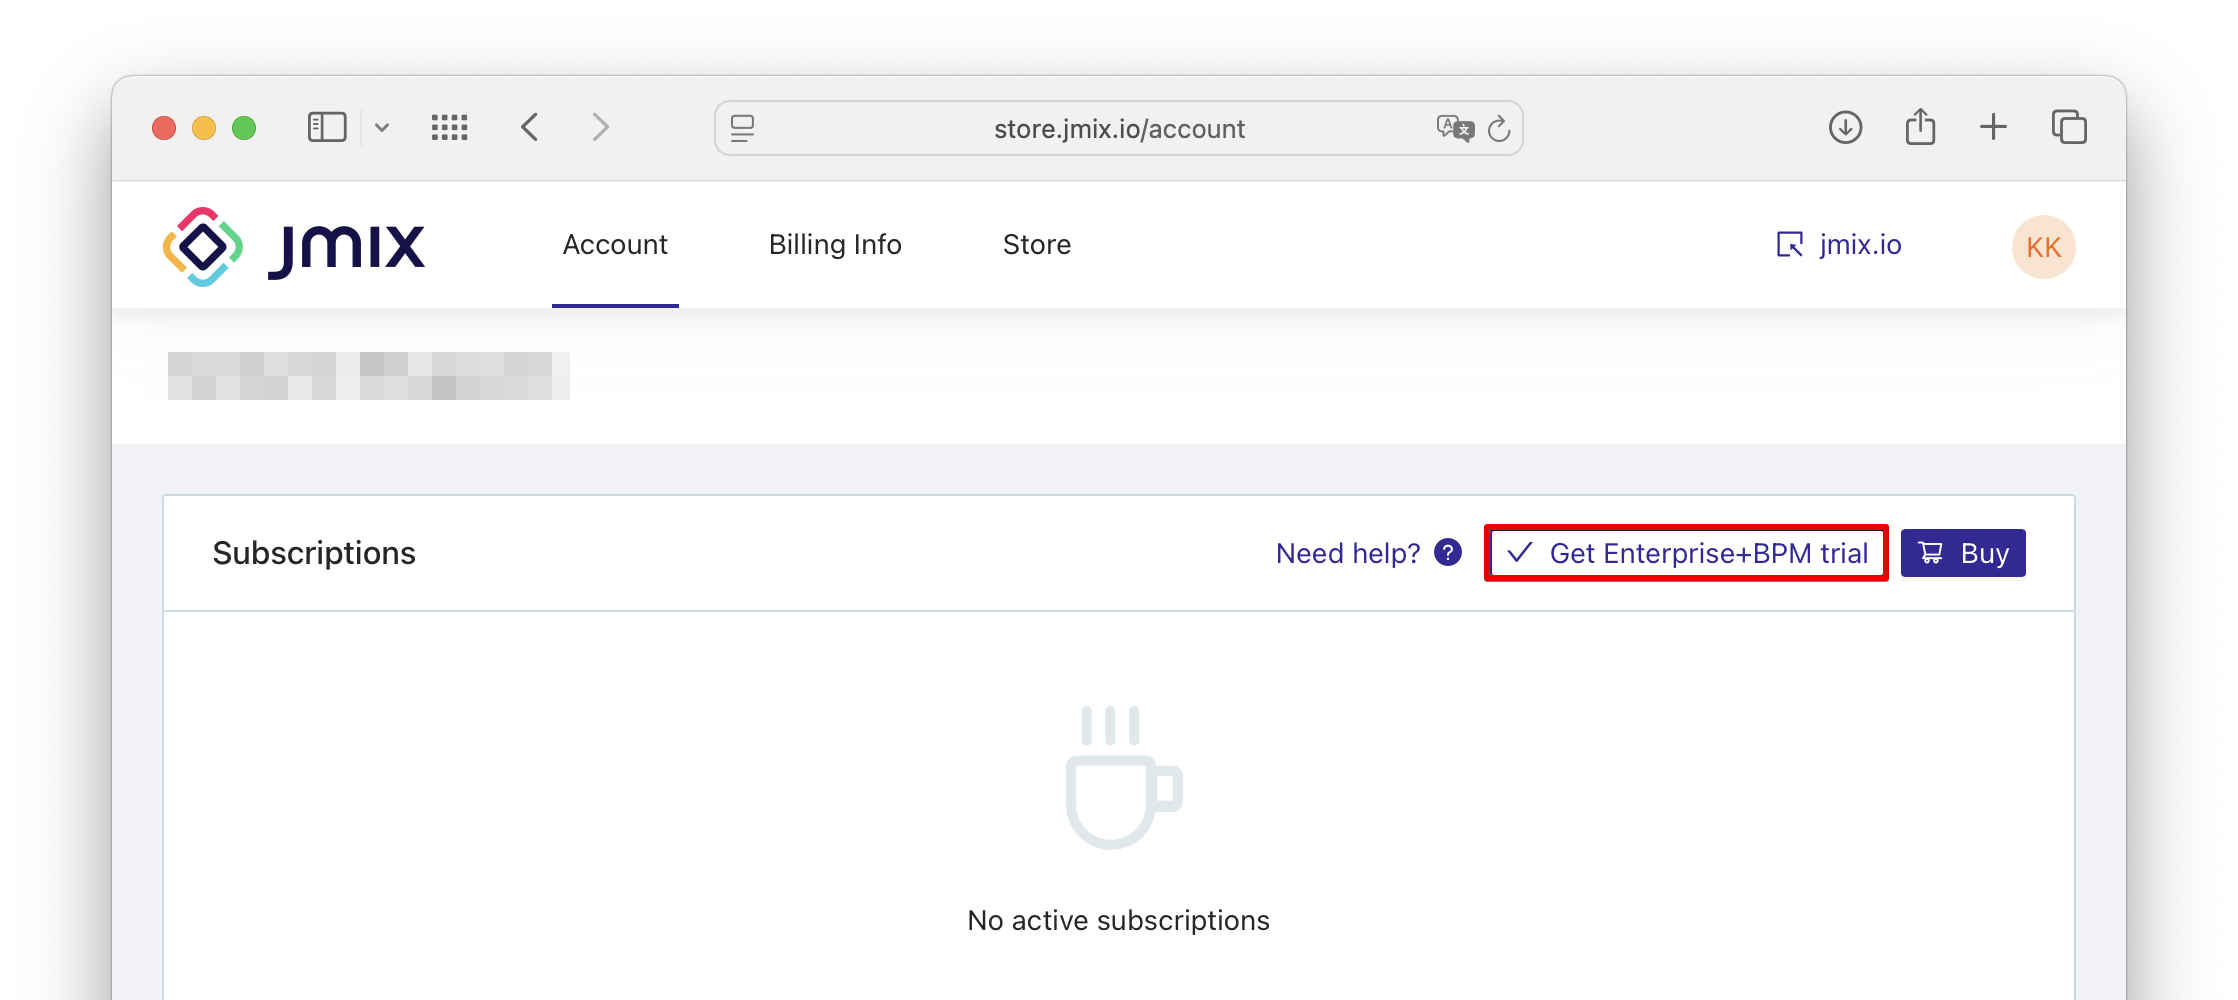Click the Get Enterprise+BPM trial button
This screenshot has width=2238, height=1000.
tap(1685, 552)
